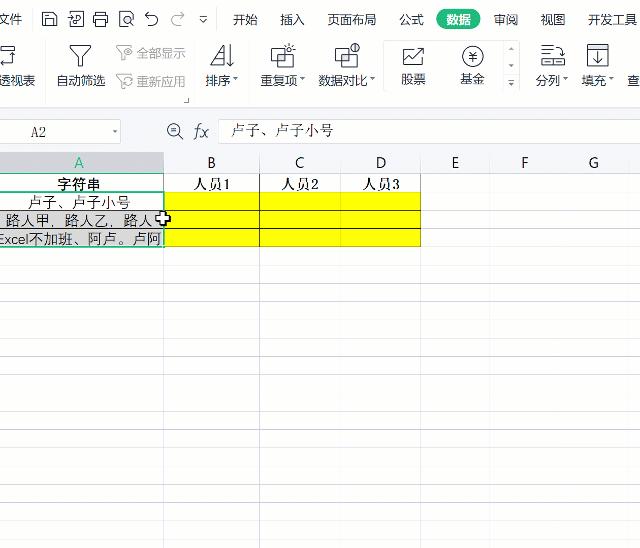Open the 开发工具 tab
Image resolution: width=640 pixels, height=548 pixels.
click(612, 19)
